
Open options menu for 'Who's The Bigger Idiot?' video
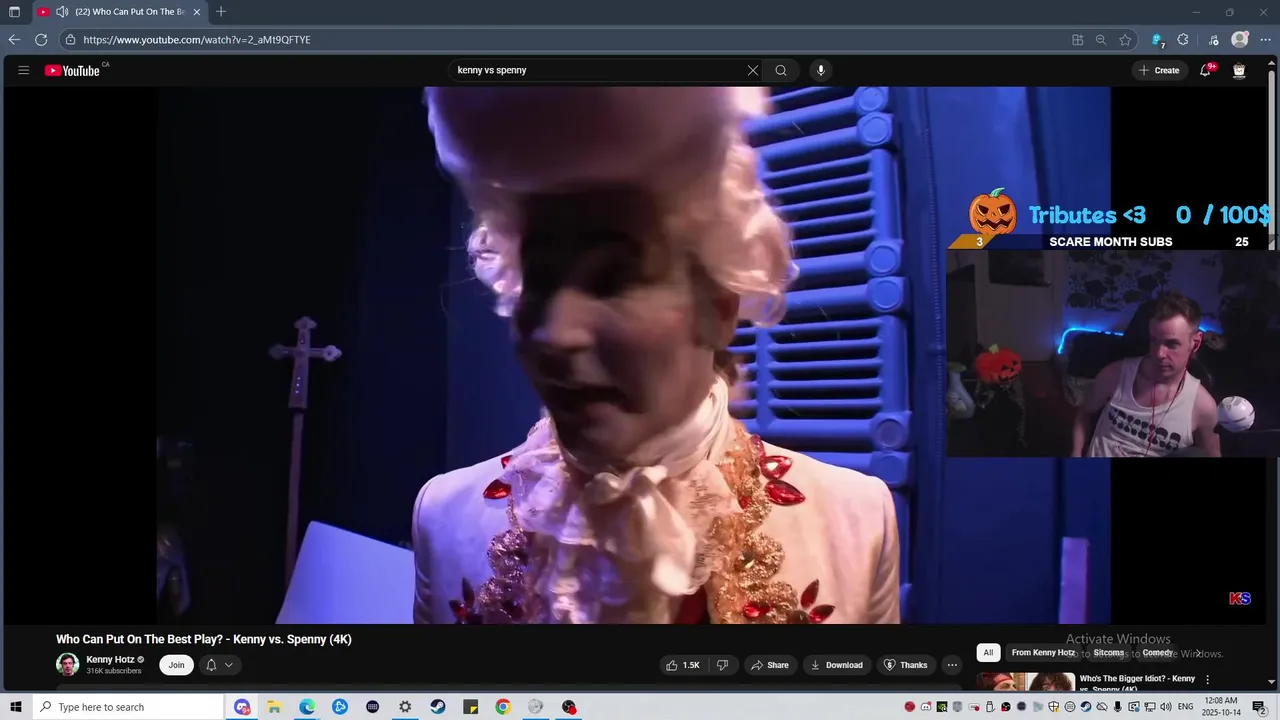click(x=1207, y=680)
